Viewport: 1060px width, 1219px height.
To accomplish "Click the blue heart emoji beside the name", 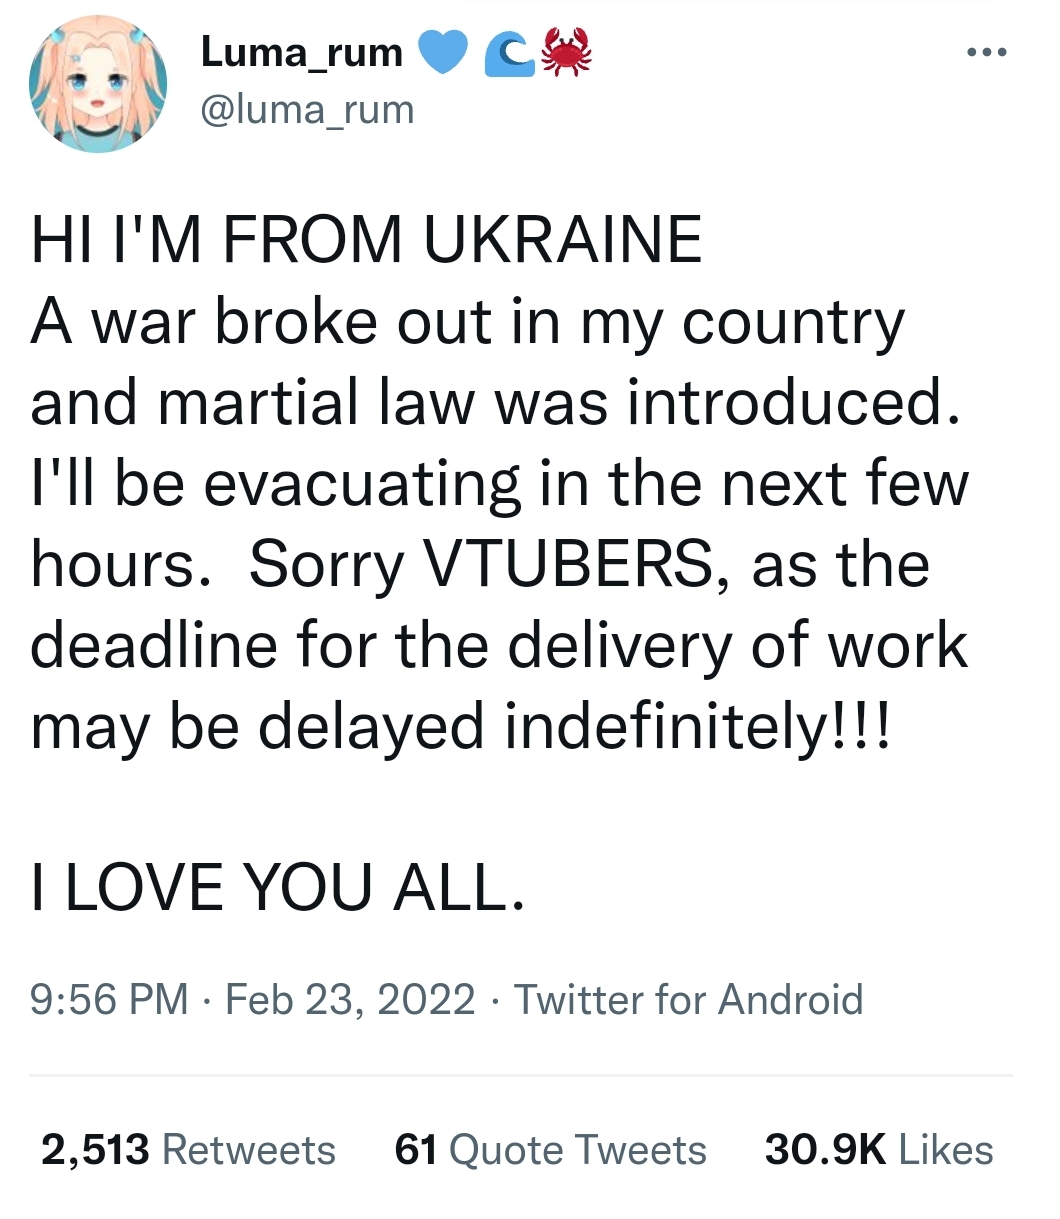I will (x=441, y=53).
